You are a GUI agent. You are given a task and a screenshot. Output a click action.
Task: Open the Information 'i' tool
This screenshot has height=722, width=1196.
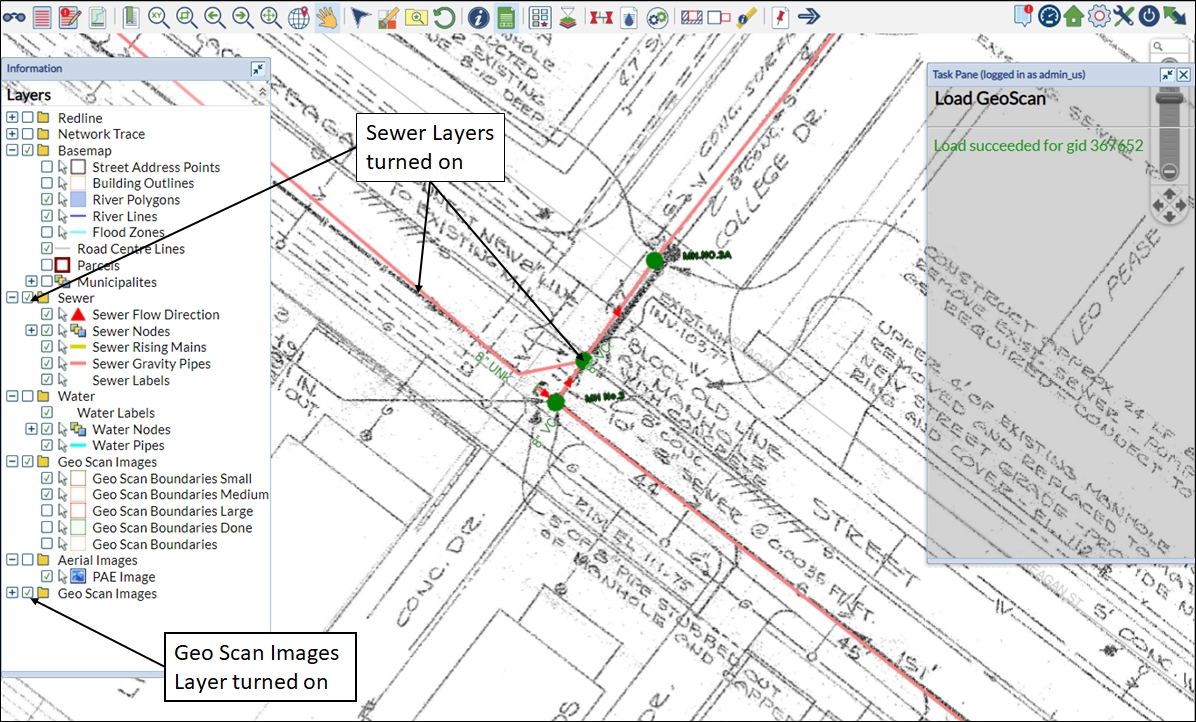click(x=479, y=16)
